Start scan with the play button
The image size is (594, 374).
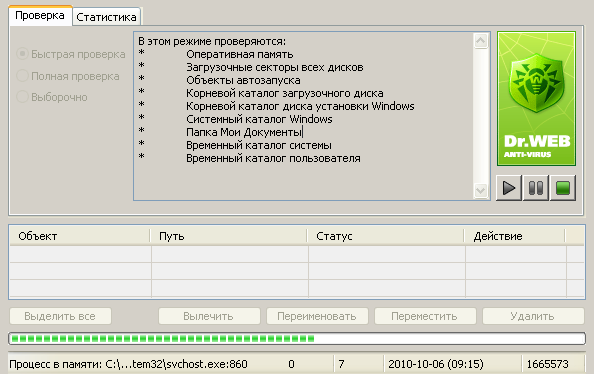coord(509,188)
